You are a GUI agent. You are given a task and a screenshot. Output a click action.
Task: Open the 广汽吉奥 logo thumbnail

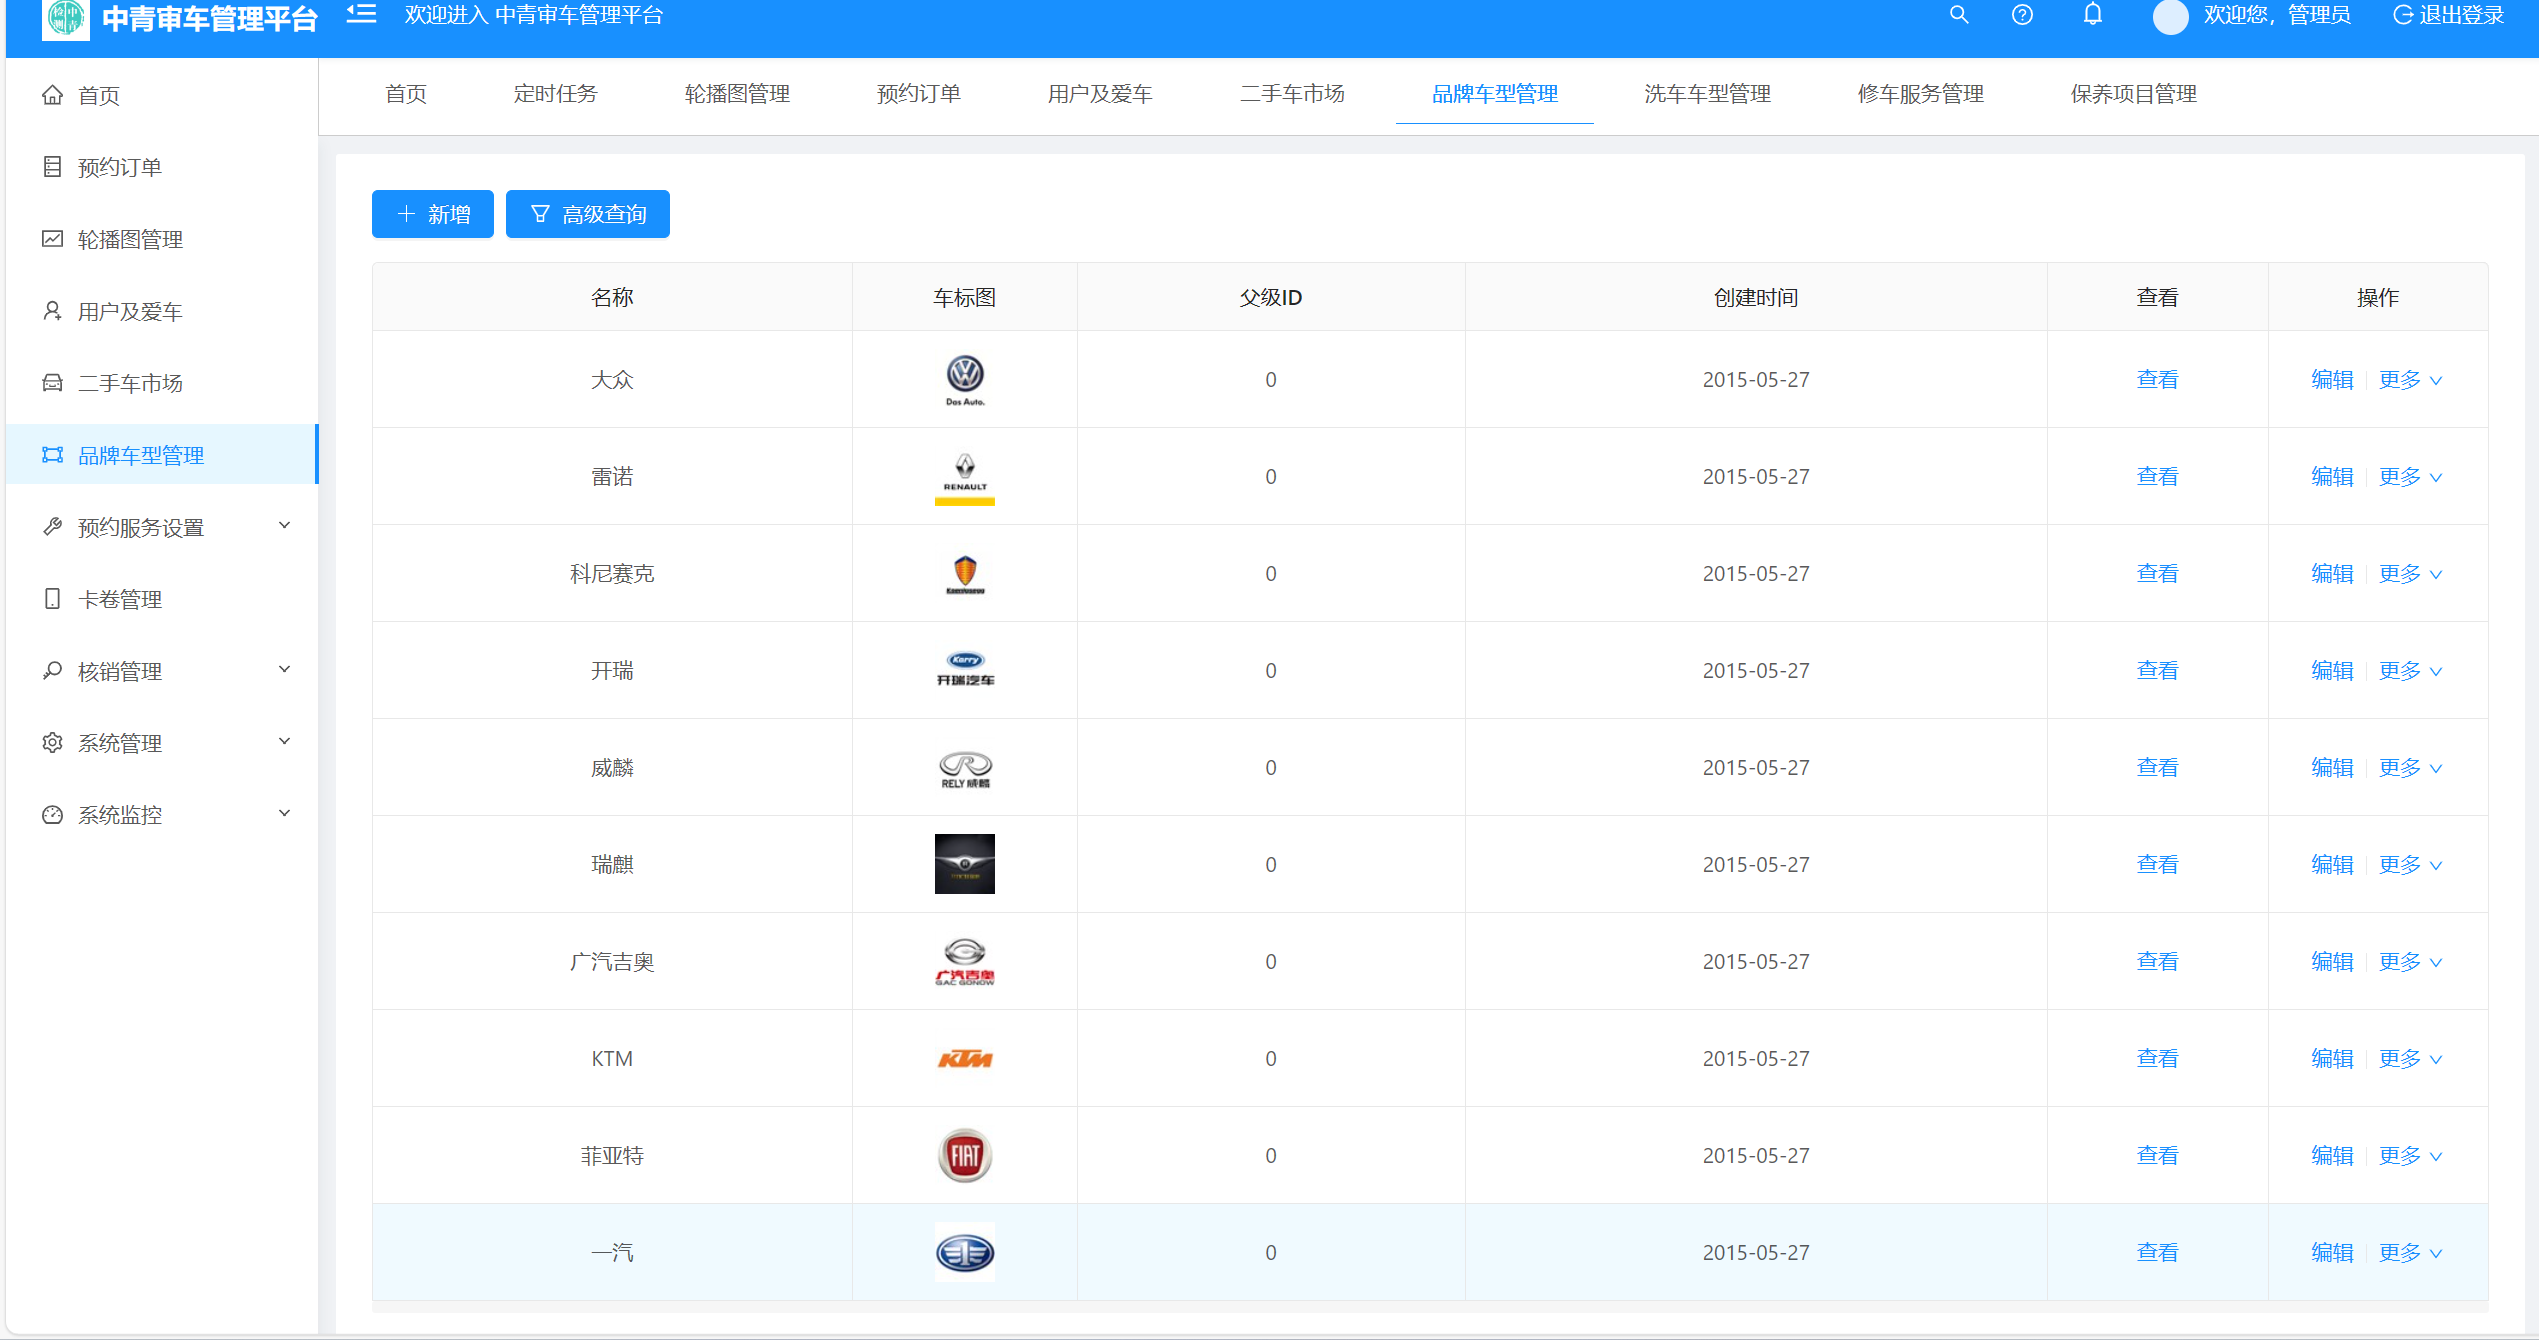(x=965, y=962)
